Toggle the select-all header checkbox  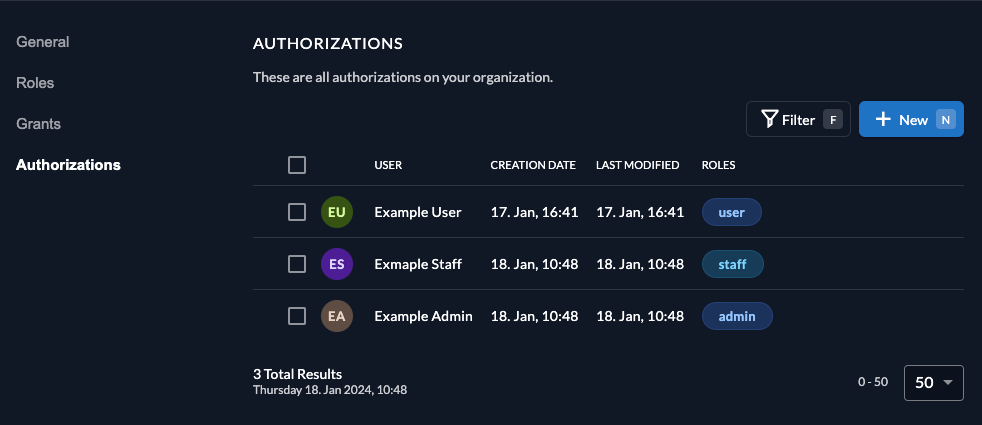point(296,165)
